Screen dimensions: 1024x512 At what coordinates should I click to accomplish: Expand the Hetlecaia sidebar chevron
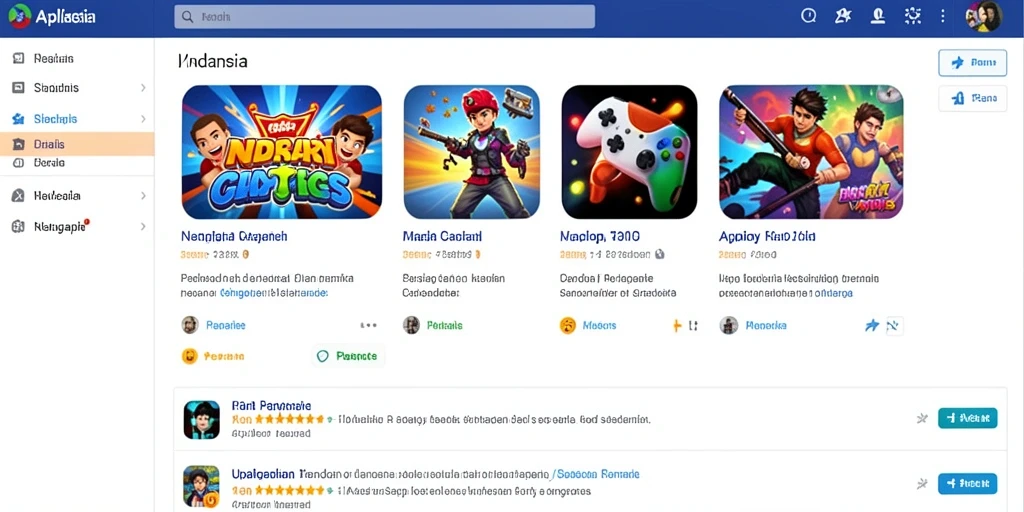(x=143, y=195)
